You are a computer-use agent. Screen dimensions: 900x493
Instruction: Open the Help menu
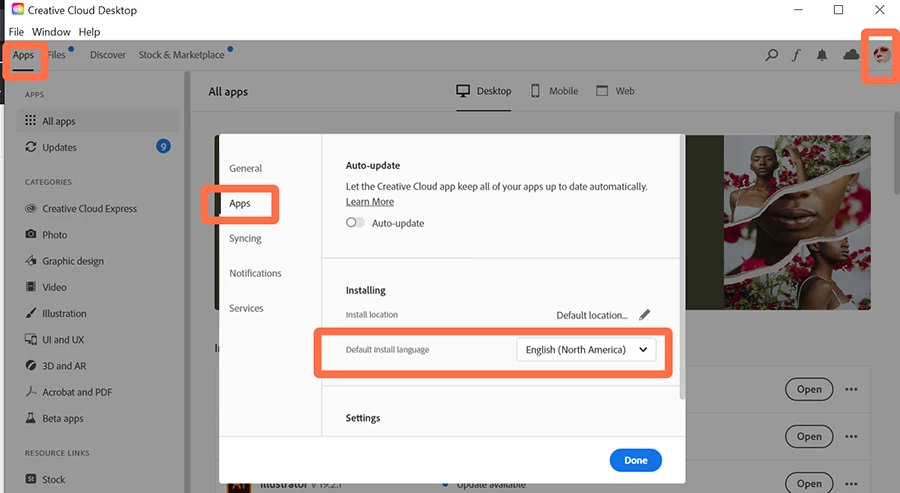click(89, 32)
